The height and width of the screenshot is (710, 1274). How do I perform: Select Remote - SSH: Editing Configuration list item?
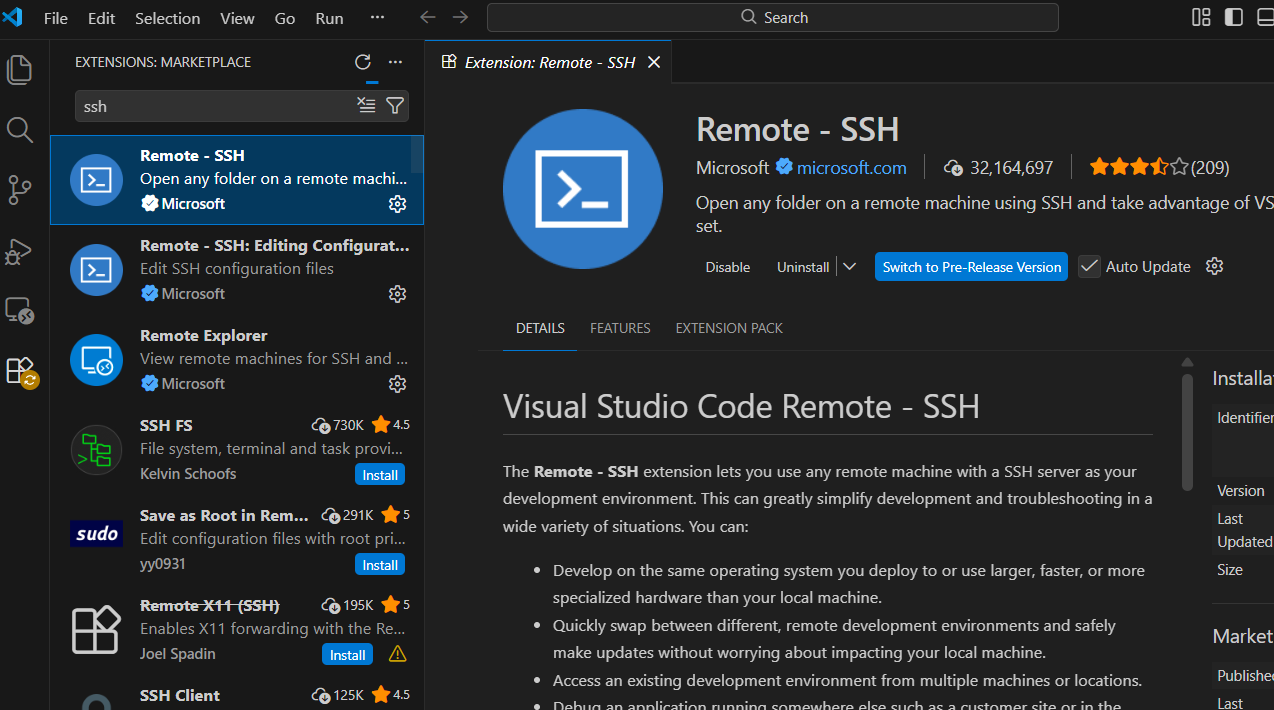[237, 270]
